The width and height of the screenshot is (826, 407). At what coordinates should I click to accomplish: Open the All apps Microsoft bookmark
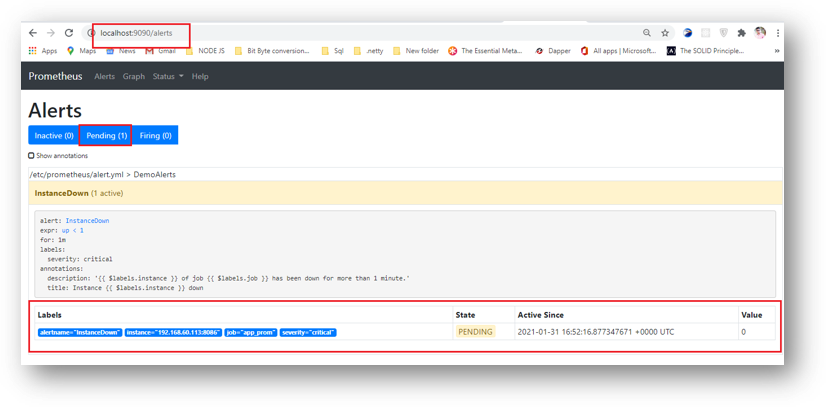point(619,51)
